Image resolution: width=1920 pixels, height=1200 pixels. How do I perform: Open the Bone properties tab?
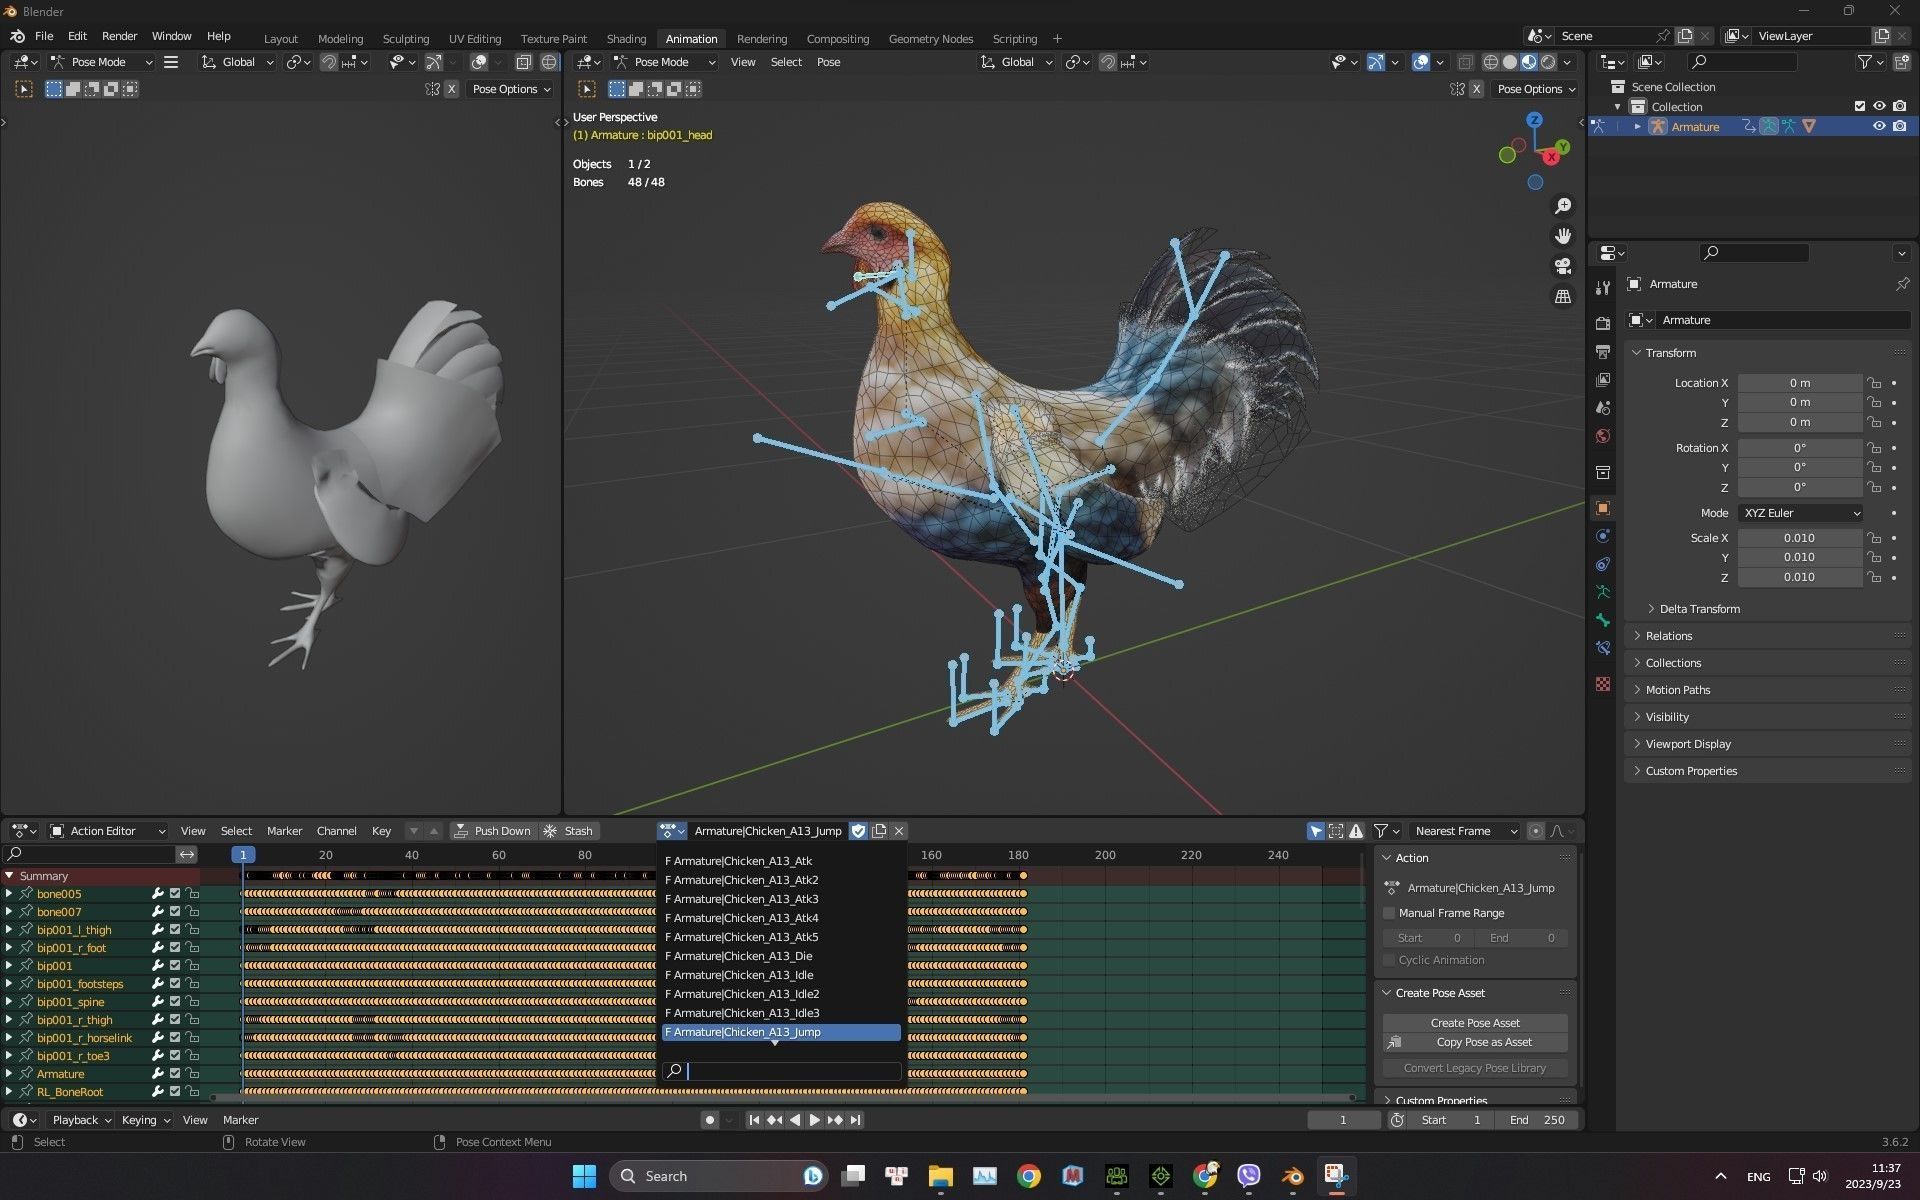pyautogui.click(x=1603, y=620)
